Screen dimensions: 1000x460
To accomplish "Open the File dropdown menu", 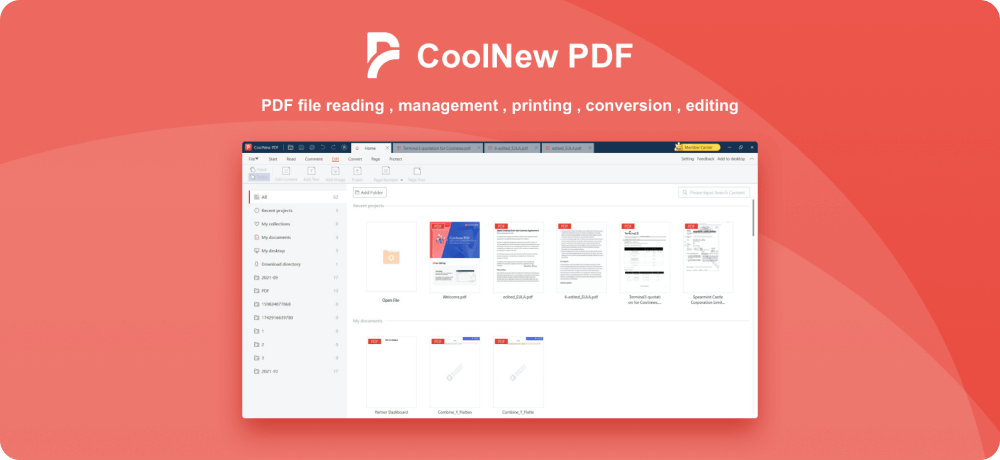I will coord(253,159).
